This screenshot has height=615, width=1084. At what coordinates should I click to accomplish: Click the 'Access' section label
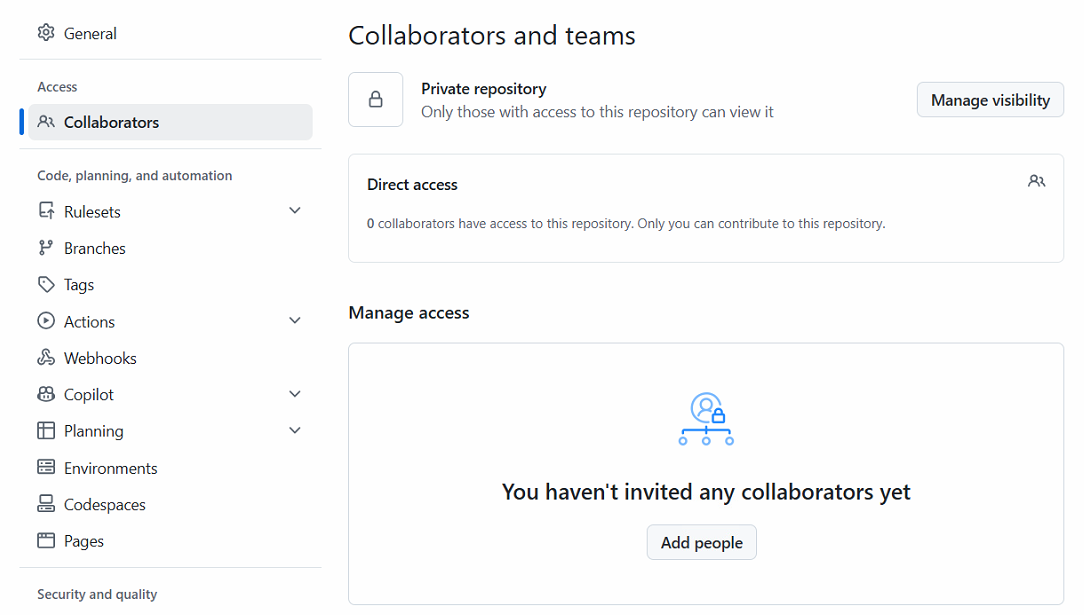click(57, 87)
